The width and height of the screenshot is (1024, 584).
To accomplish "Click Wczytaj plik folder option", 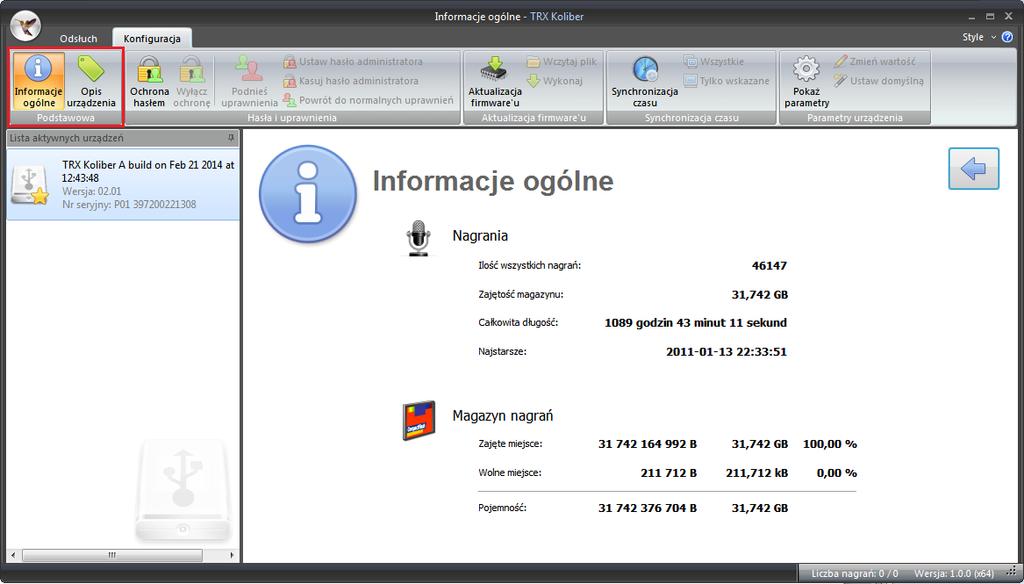I will click(x=562, y=61).
